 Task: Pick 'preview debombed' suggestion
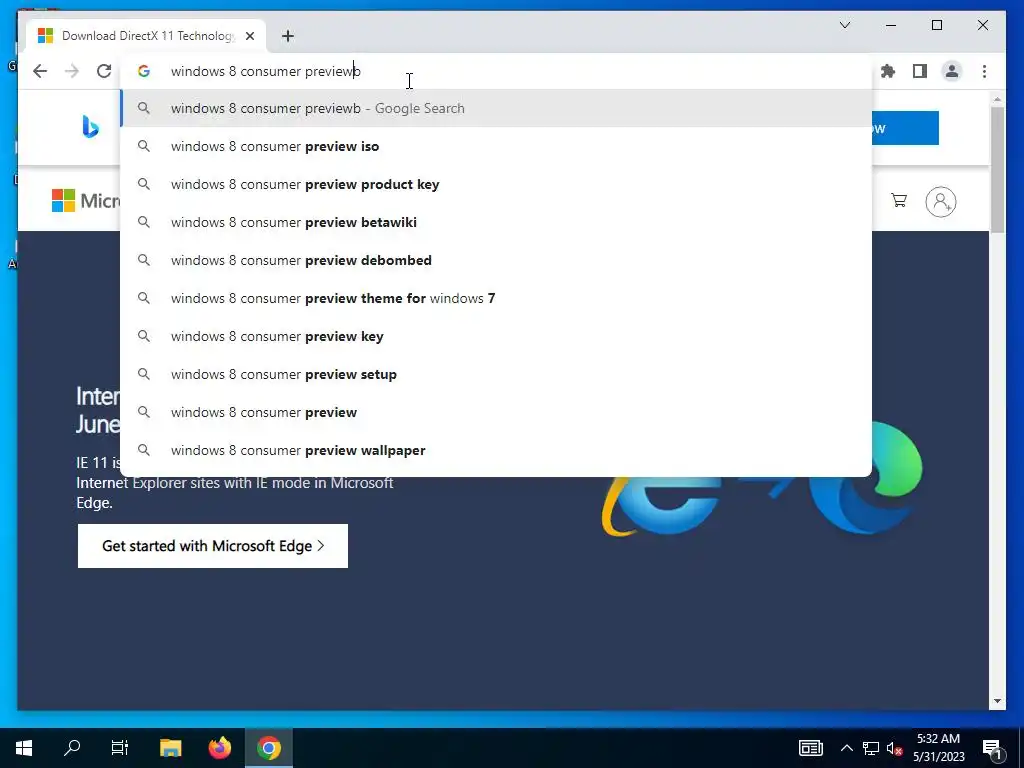click(x=496, y=260)
